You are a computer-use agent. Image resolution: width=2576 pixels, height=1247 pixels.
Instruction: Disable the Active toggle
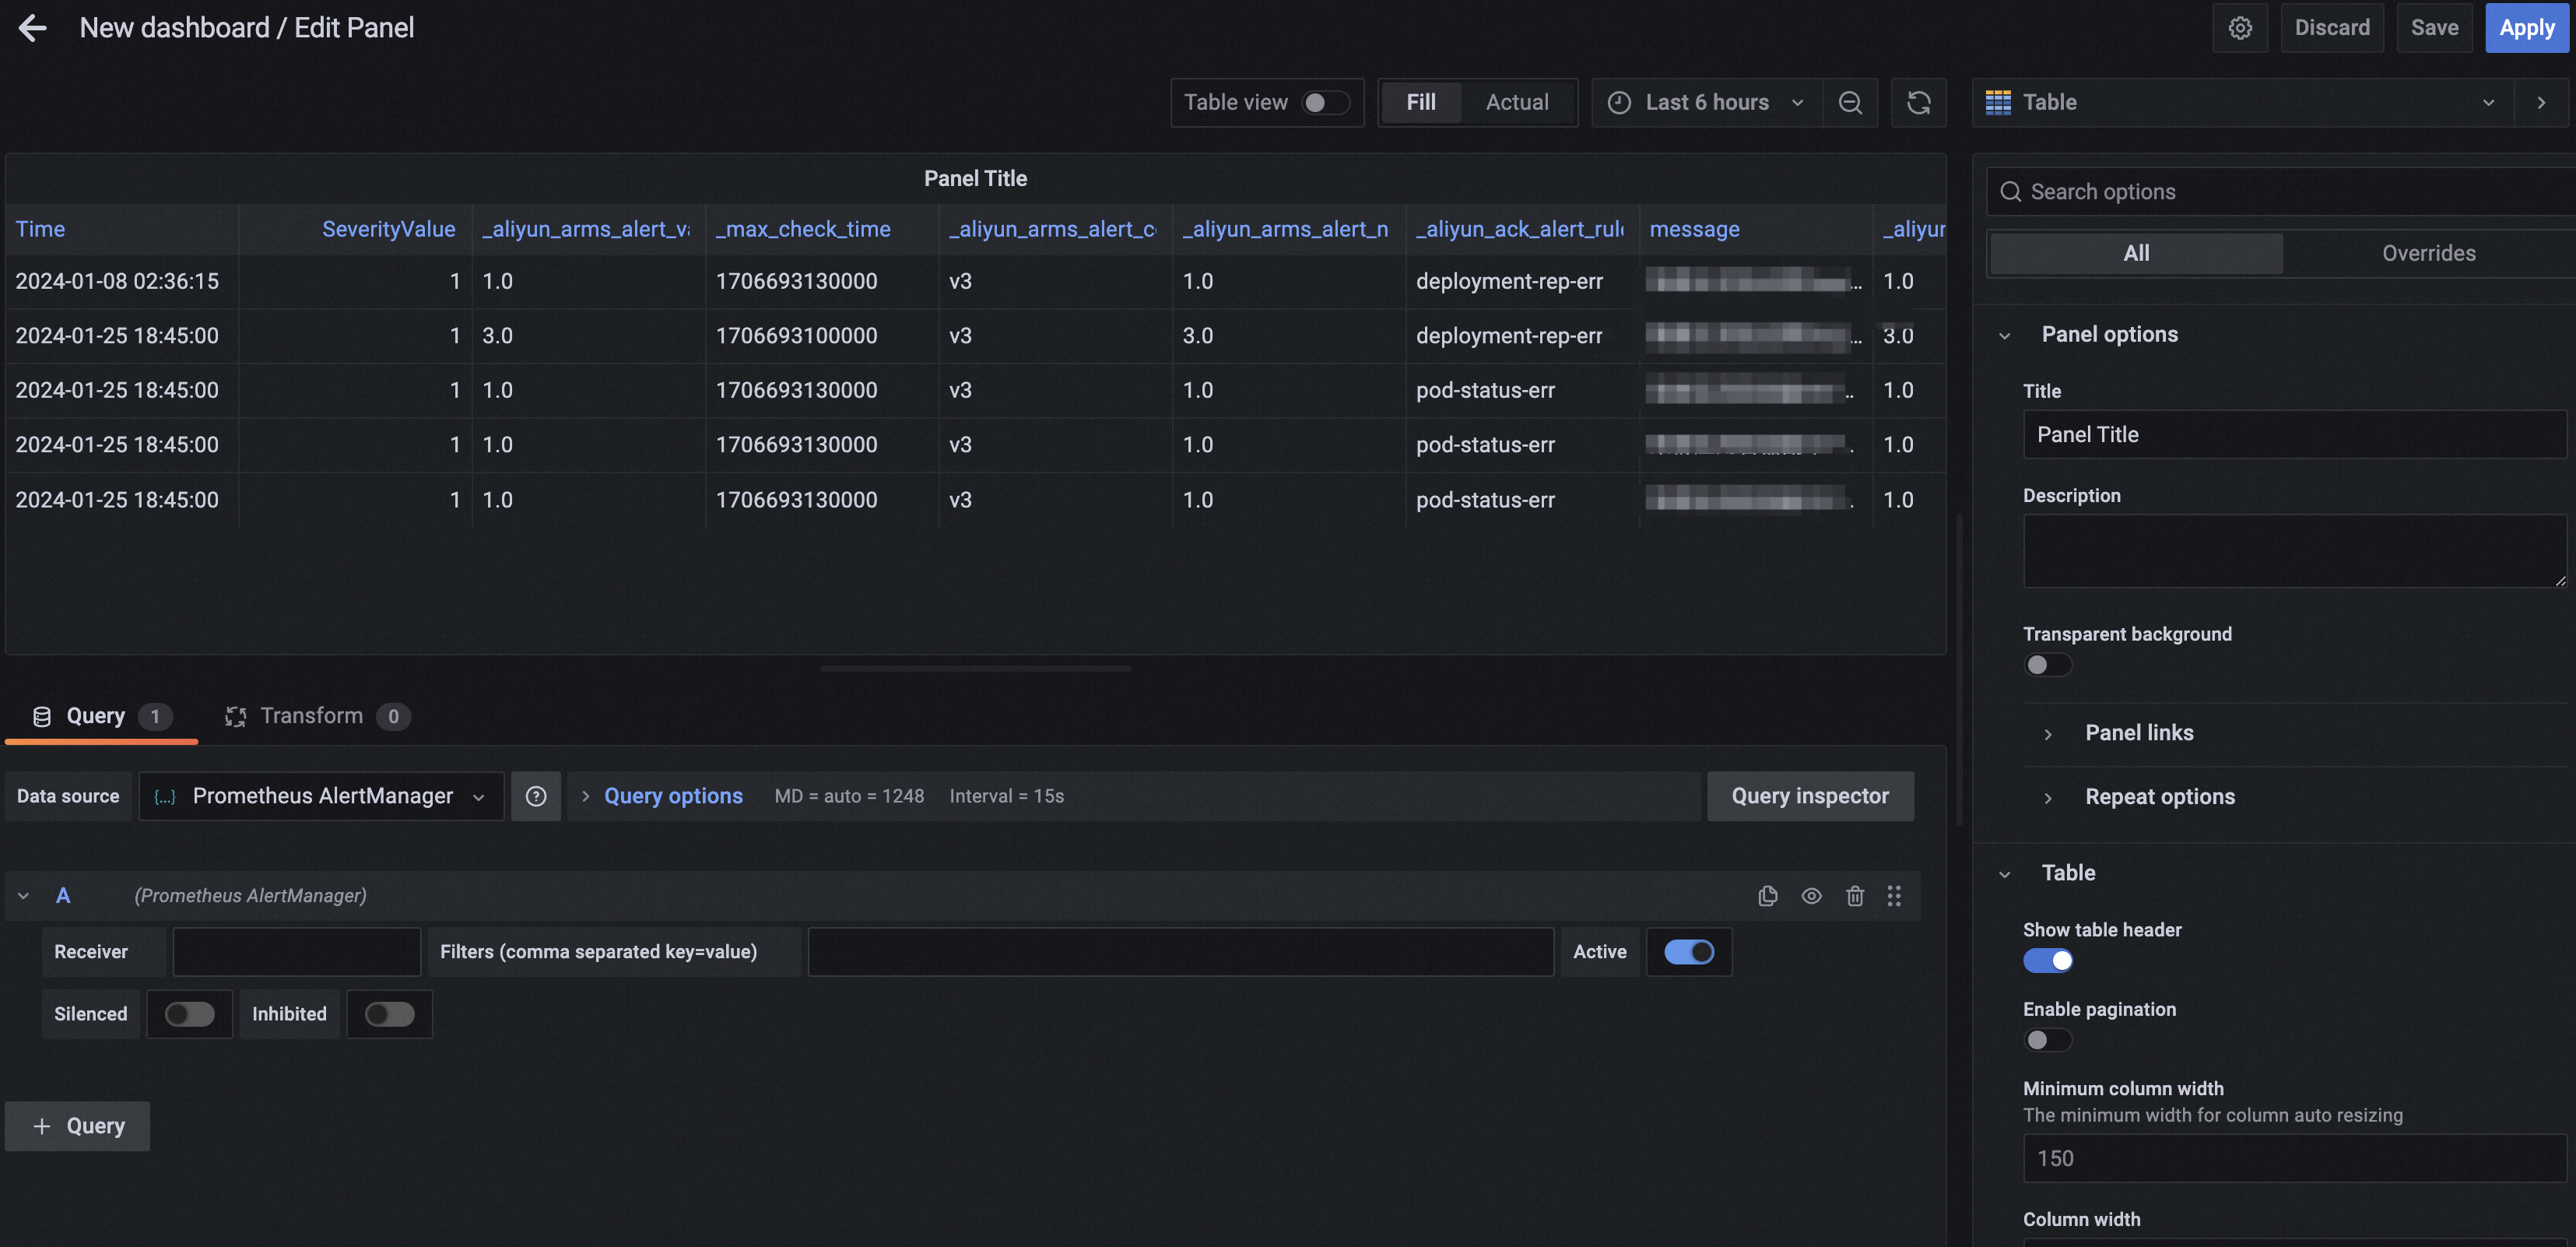tap(1689, 952)
